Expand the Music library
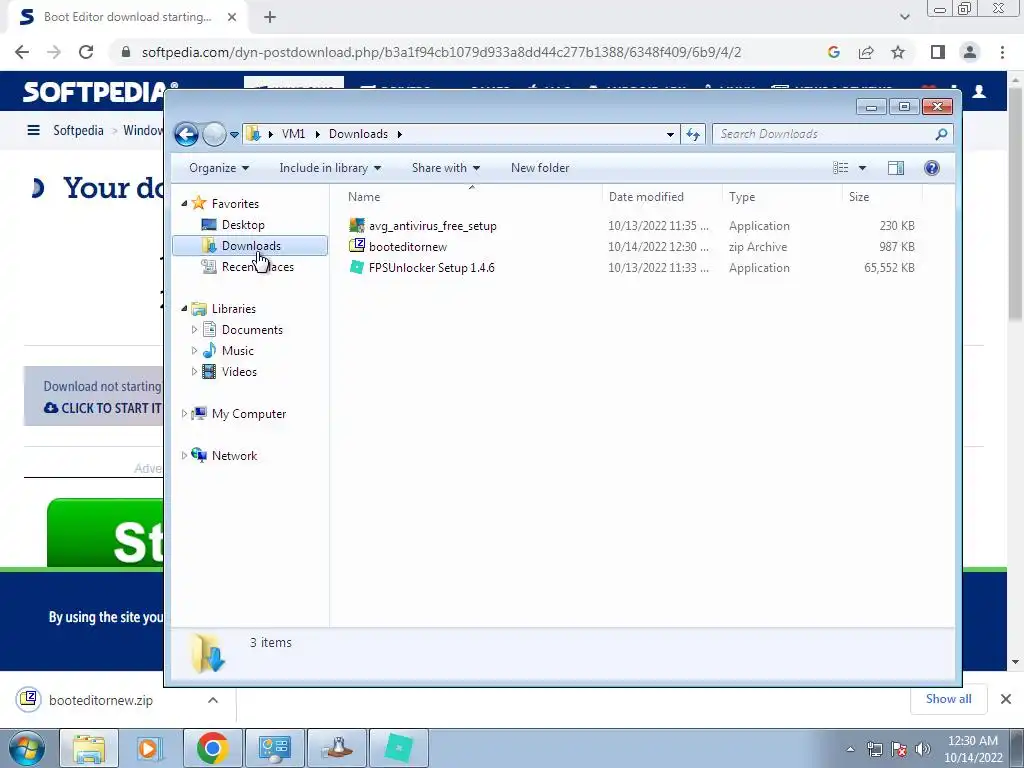1024x768 pixels. (x=194, y=351)
